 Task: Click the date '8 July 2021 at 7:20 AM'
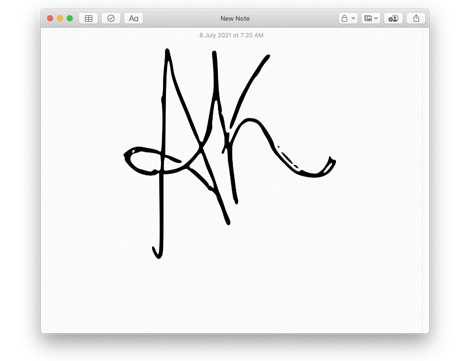click(x=231, y=35)
